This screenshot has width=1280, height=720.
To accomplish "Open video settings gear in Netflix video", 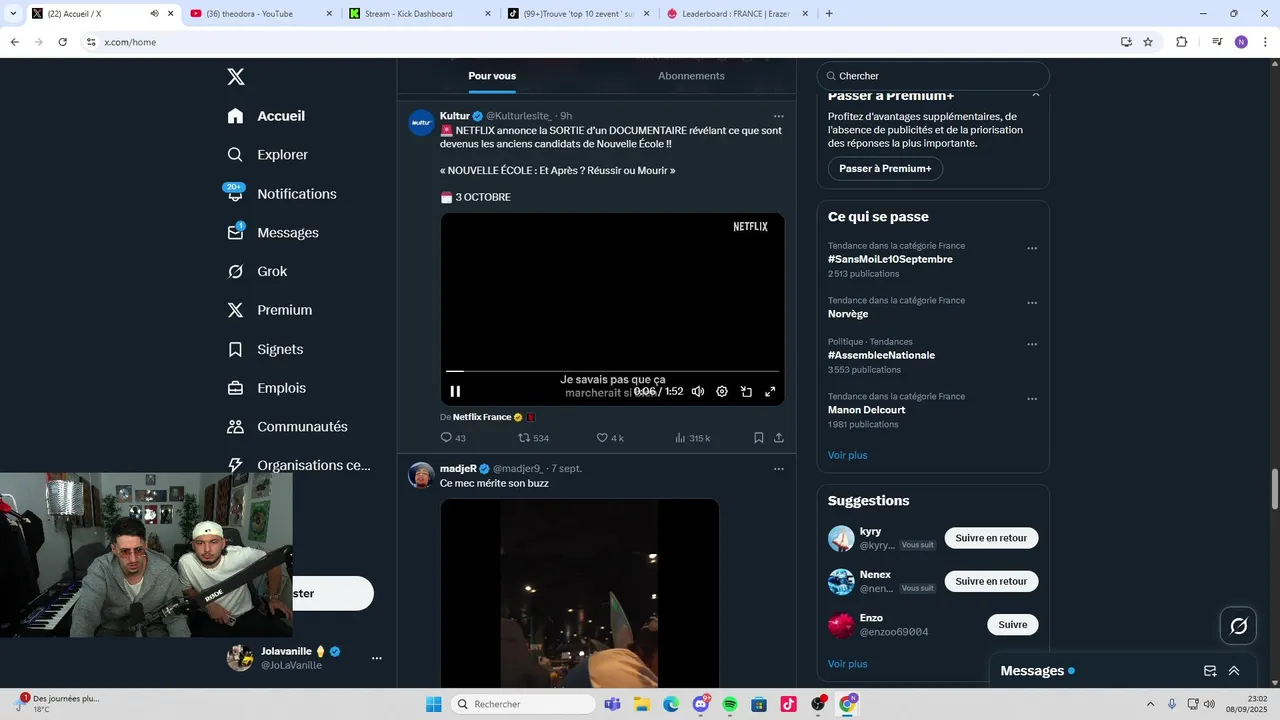I will (x=722, y=392).
